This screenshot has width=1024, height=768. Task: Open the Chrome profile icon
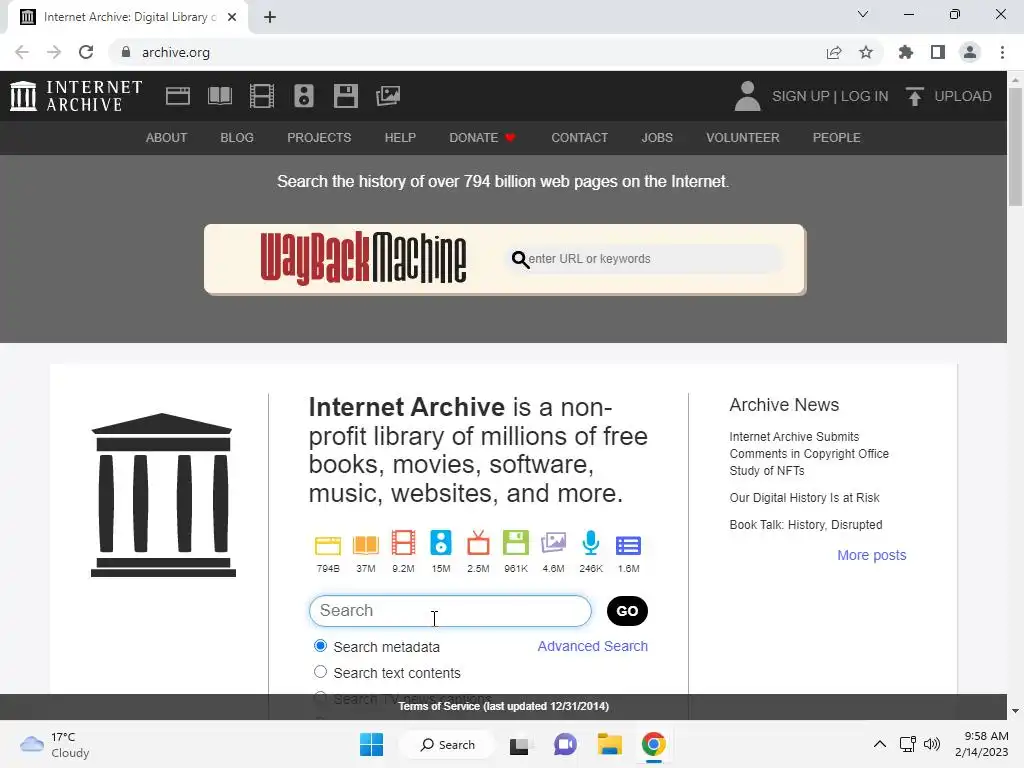pos(970,52)
